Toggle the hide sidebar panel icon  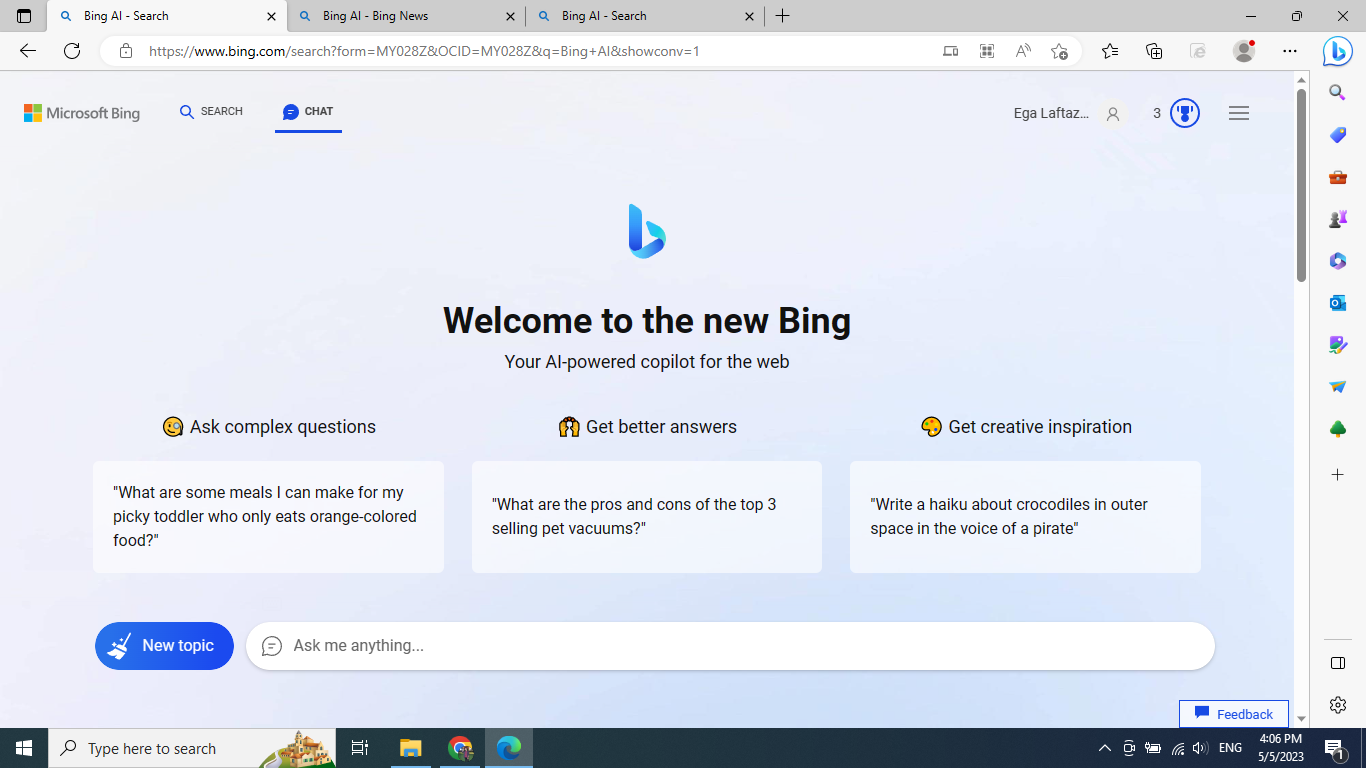(x=1337, y=663)
